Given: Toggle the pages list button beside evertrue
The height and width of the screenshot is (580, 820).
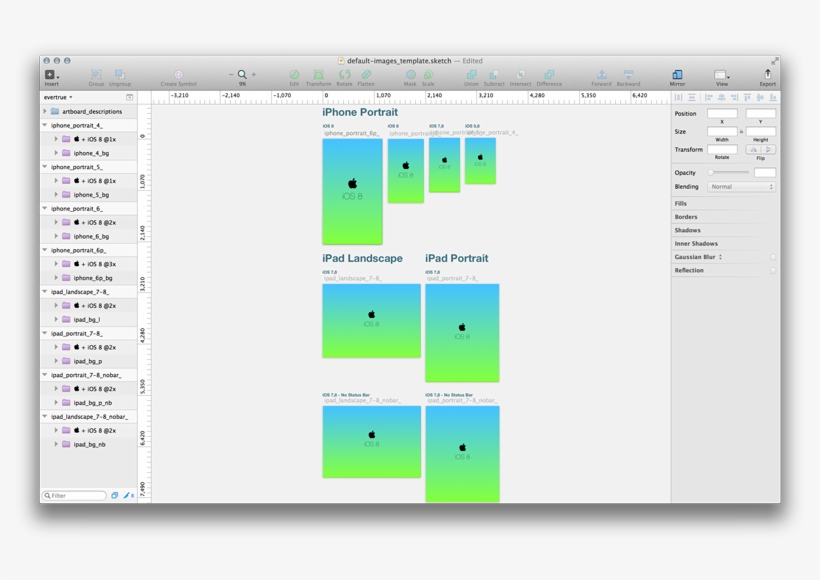Looking at the screenshot, I should [x=129, y=97].
